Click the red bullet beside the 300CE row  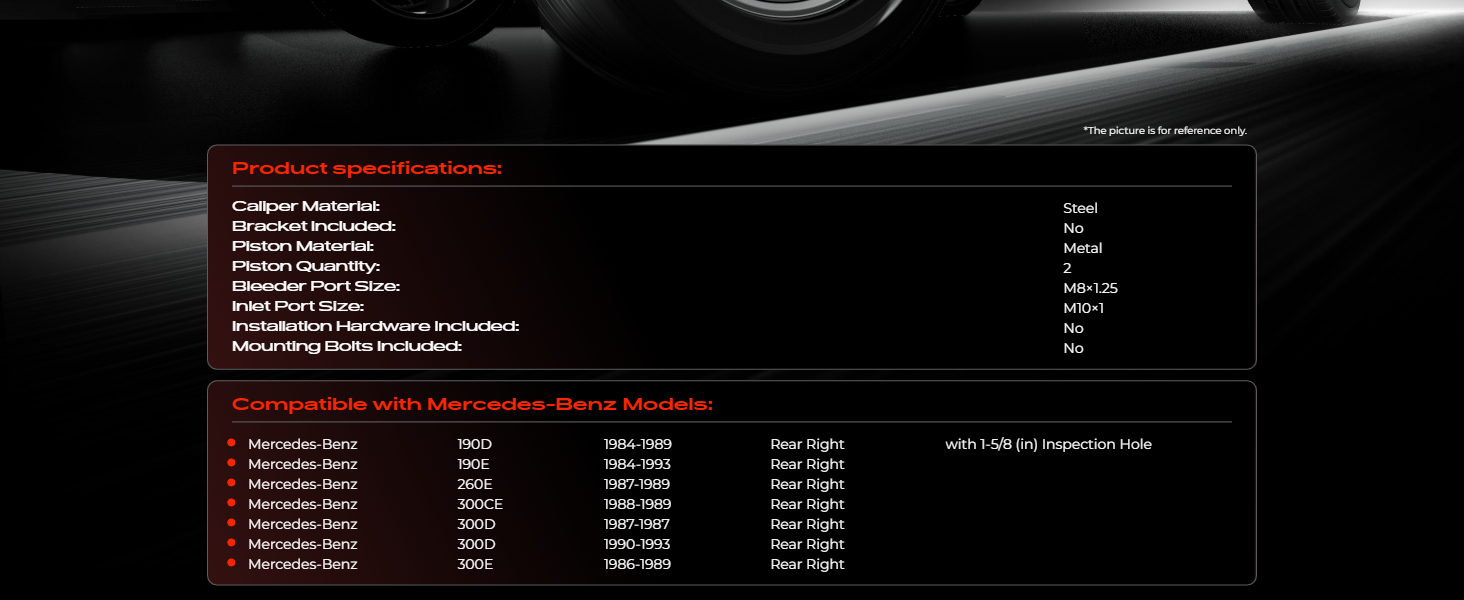(x=231, y=503)
